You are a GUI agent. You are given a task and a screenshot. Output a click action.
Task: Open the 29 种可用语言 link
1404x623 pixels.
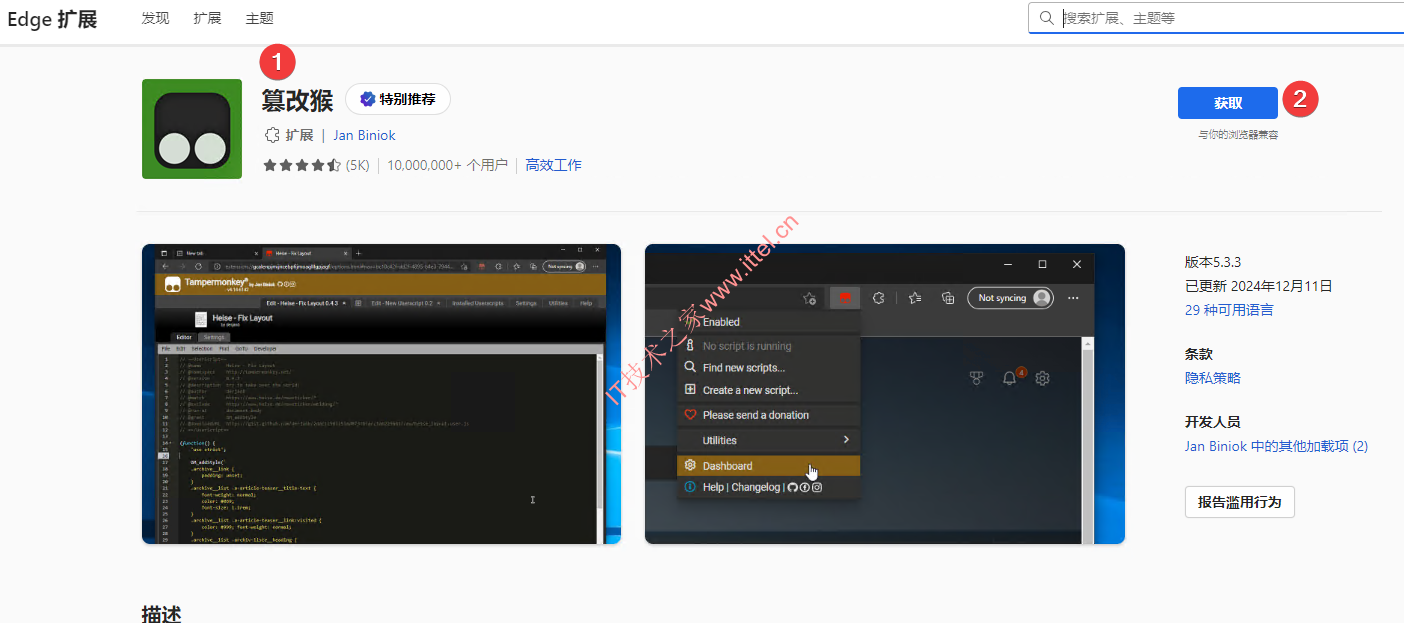click(1229, 310)
